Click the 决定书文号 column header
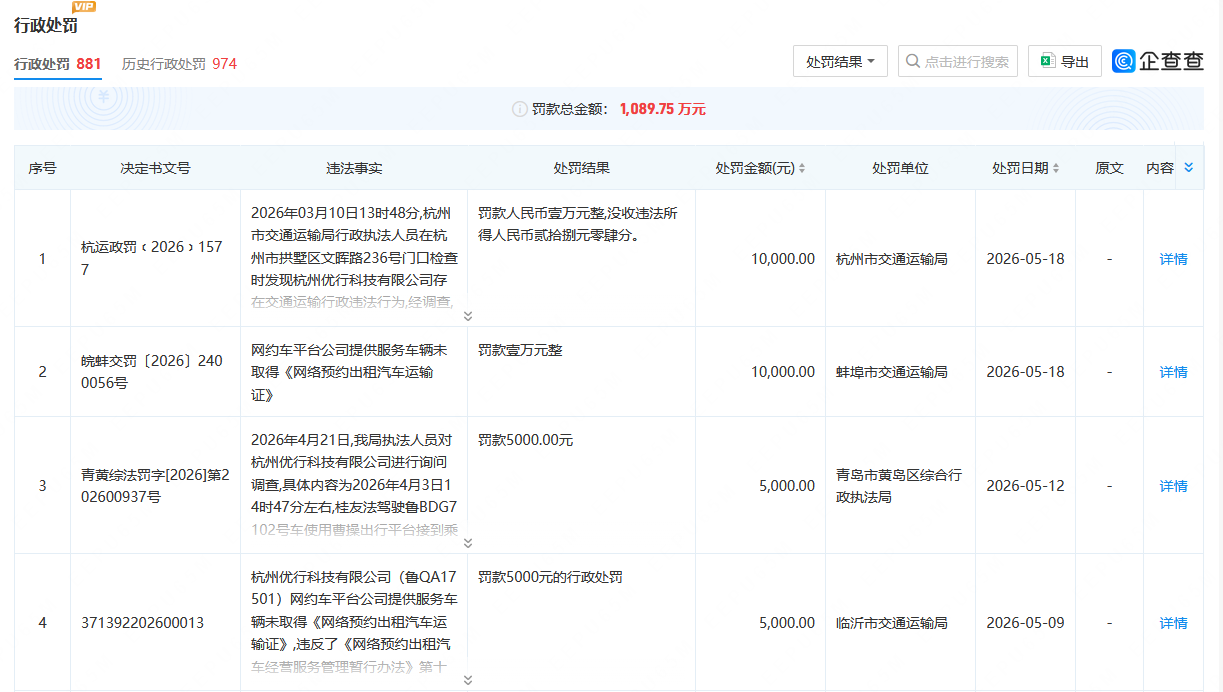 coord(155,168)
